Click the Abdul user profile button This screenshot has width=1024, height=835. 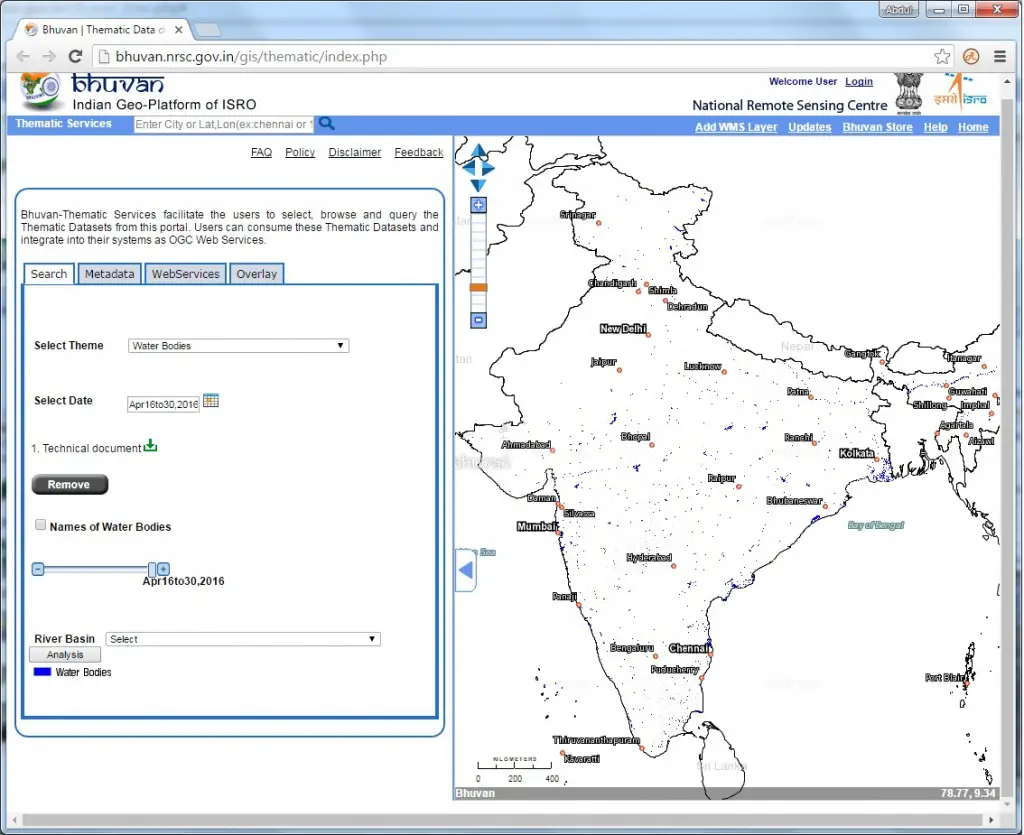tap(899, 9)
